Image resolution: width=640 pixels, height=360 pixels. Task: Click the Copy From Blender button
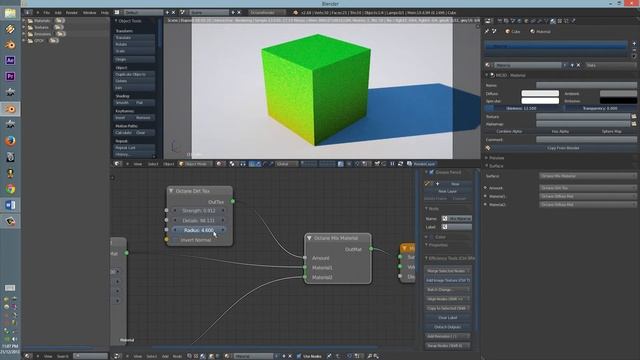tap(563, 148)
